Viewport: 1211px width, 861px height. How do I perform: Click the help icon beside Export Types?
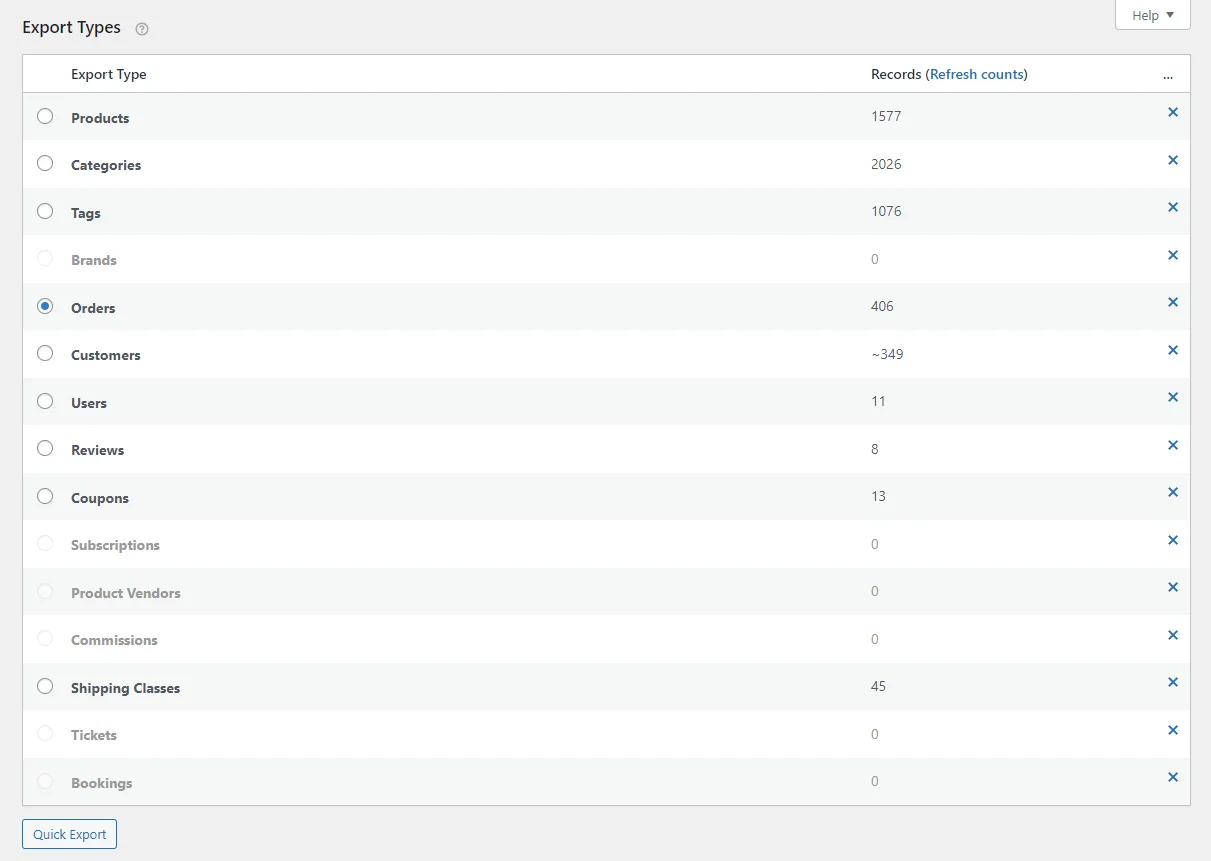point(142,29)
